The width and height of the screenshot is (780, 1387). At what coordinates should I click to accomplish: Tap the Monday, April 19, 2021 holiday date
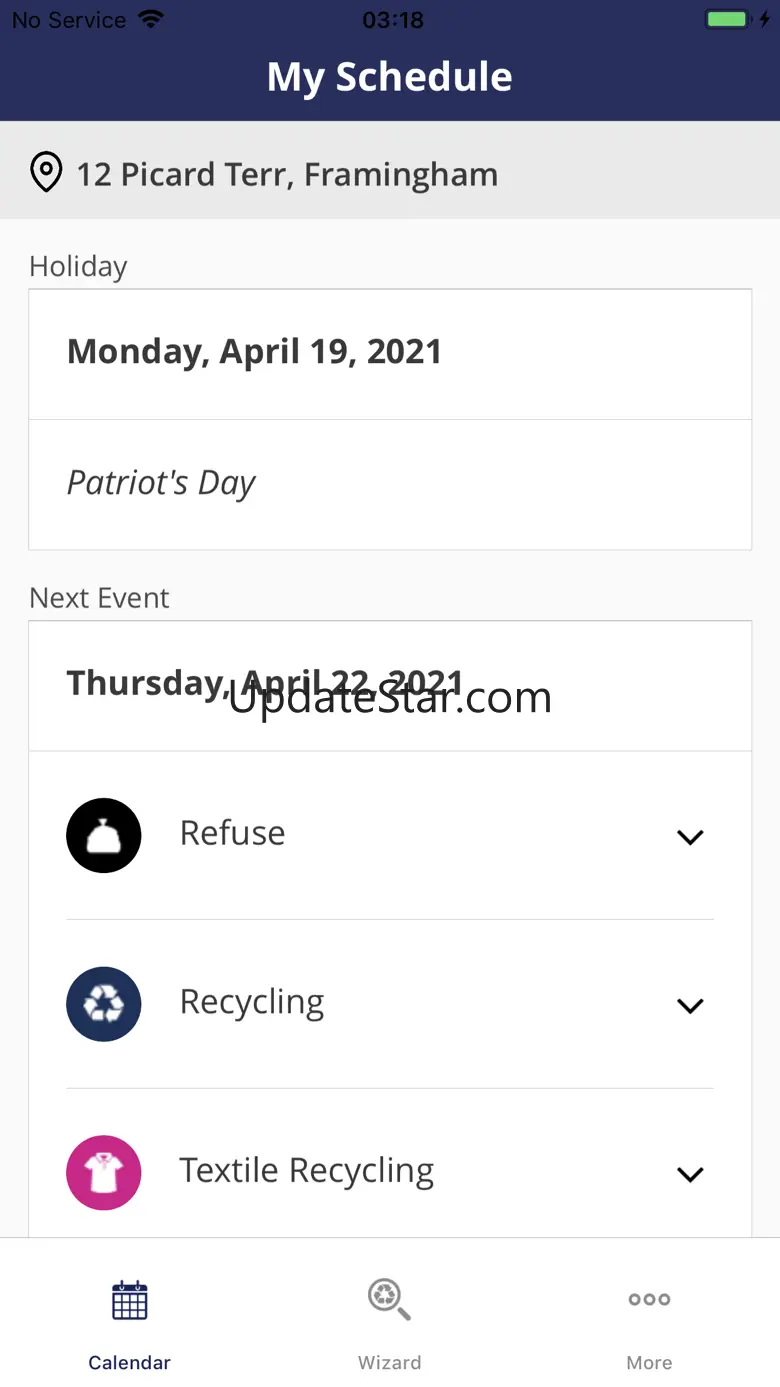(x=254, y=352)
